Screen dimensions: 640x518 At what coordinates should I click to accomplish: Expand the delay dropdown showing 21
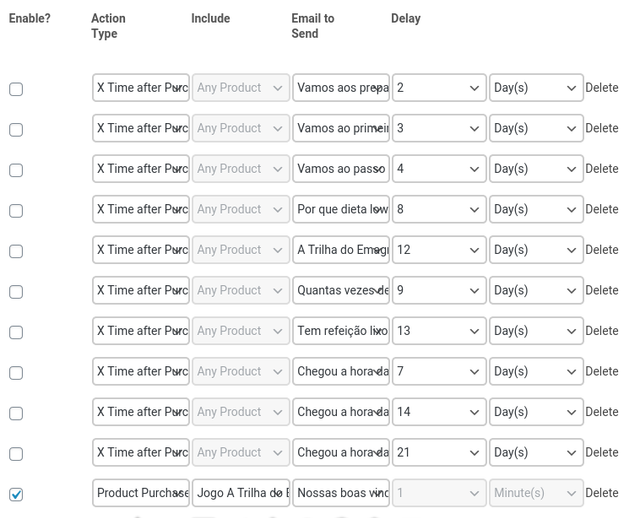click(439, 452)
